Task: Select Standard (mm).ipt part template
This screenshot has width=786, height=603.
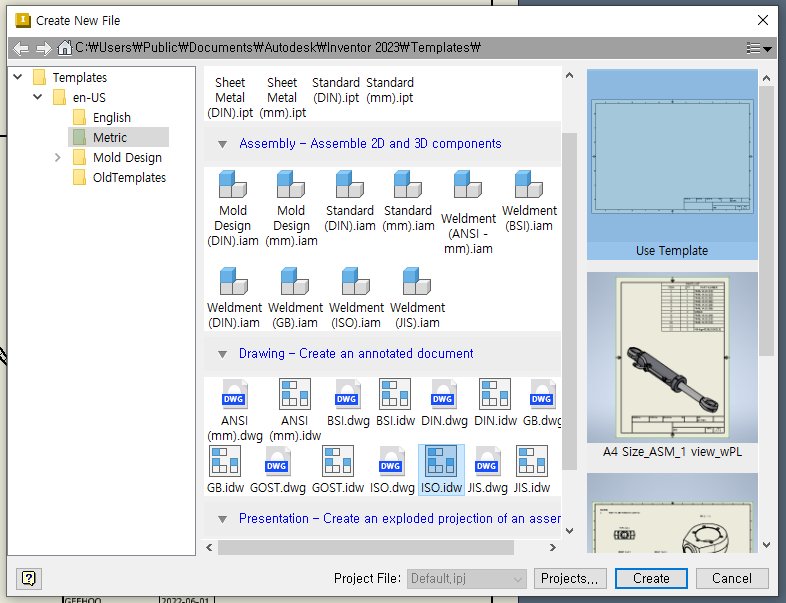Action: (389, 90)
